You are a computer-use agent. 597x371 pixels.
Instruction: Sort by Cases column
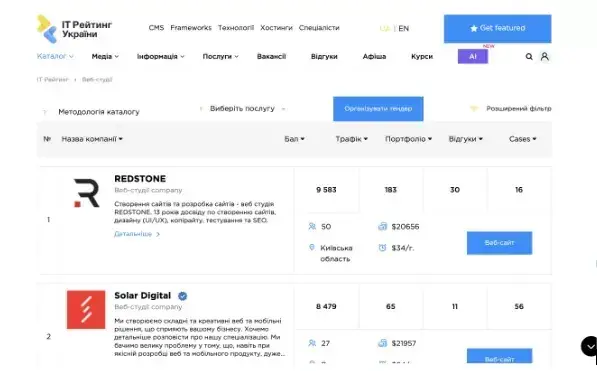coord(522,139)
